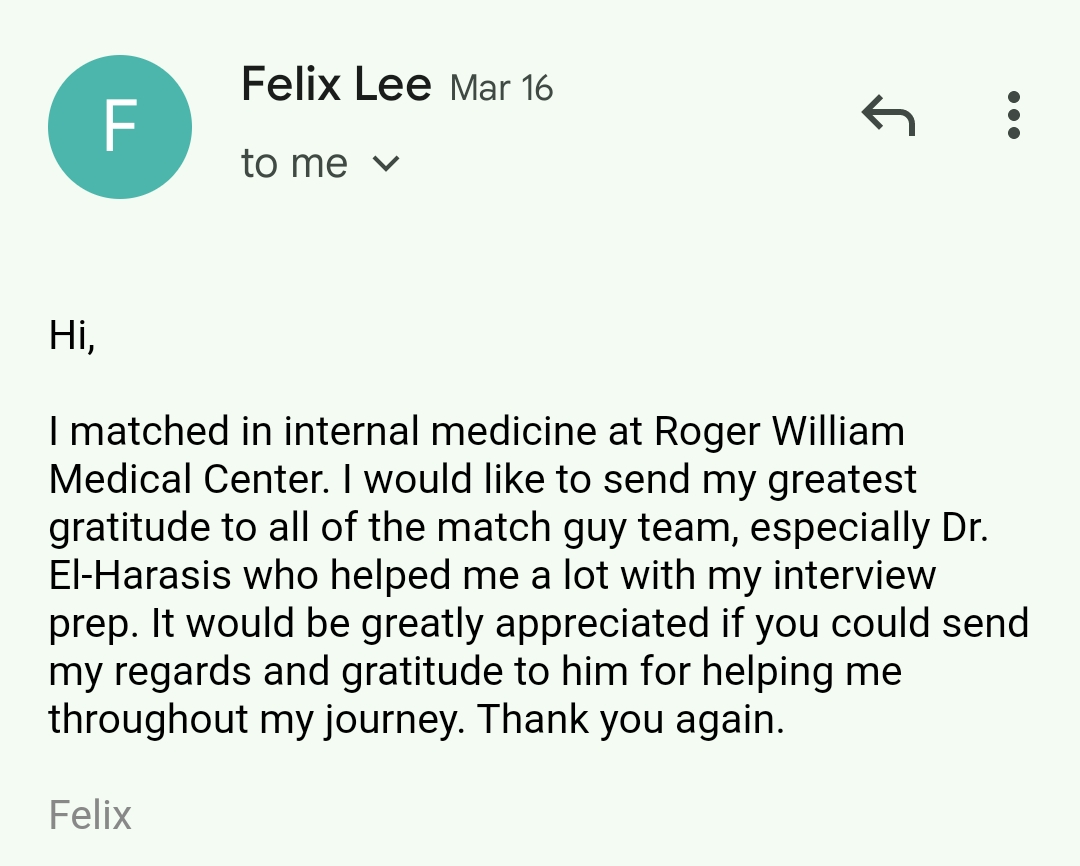This screenshot has width=1080, height=866.
Task: Click the "Hi," greeting line
Action: 72,335
